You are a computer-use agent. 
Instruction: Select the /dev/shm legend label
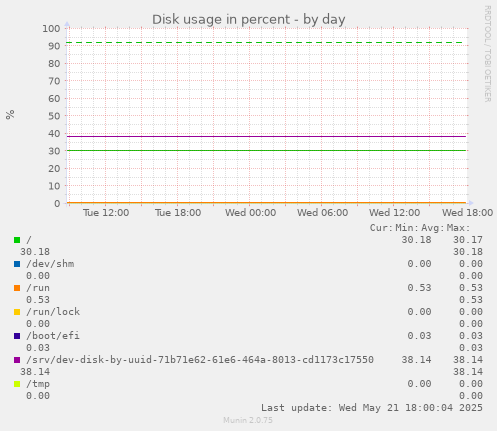coord(50,264)
